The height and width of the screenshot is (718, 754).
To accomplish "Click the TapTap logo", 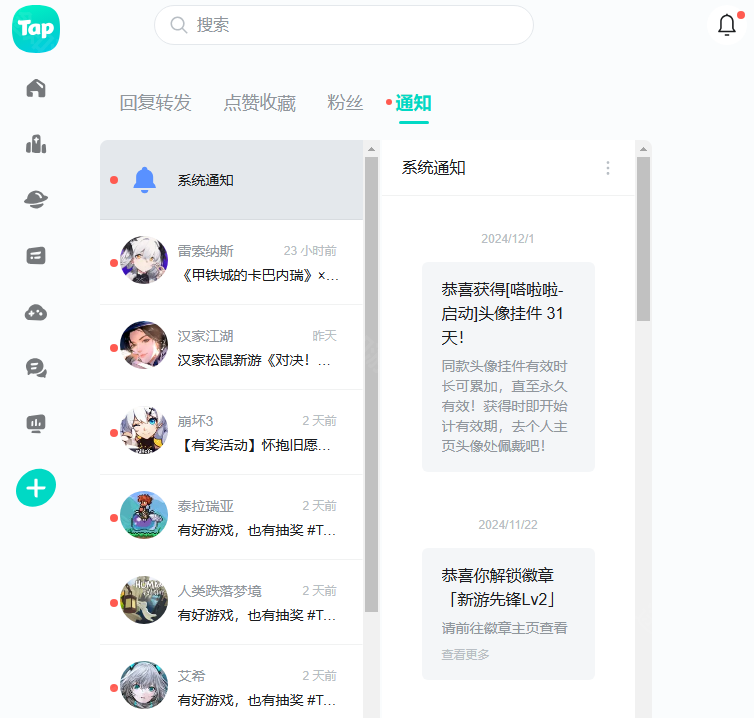I will [36, 29].
